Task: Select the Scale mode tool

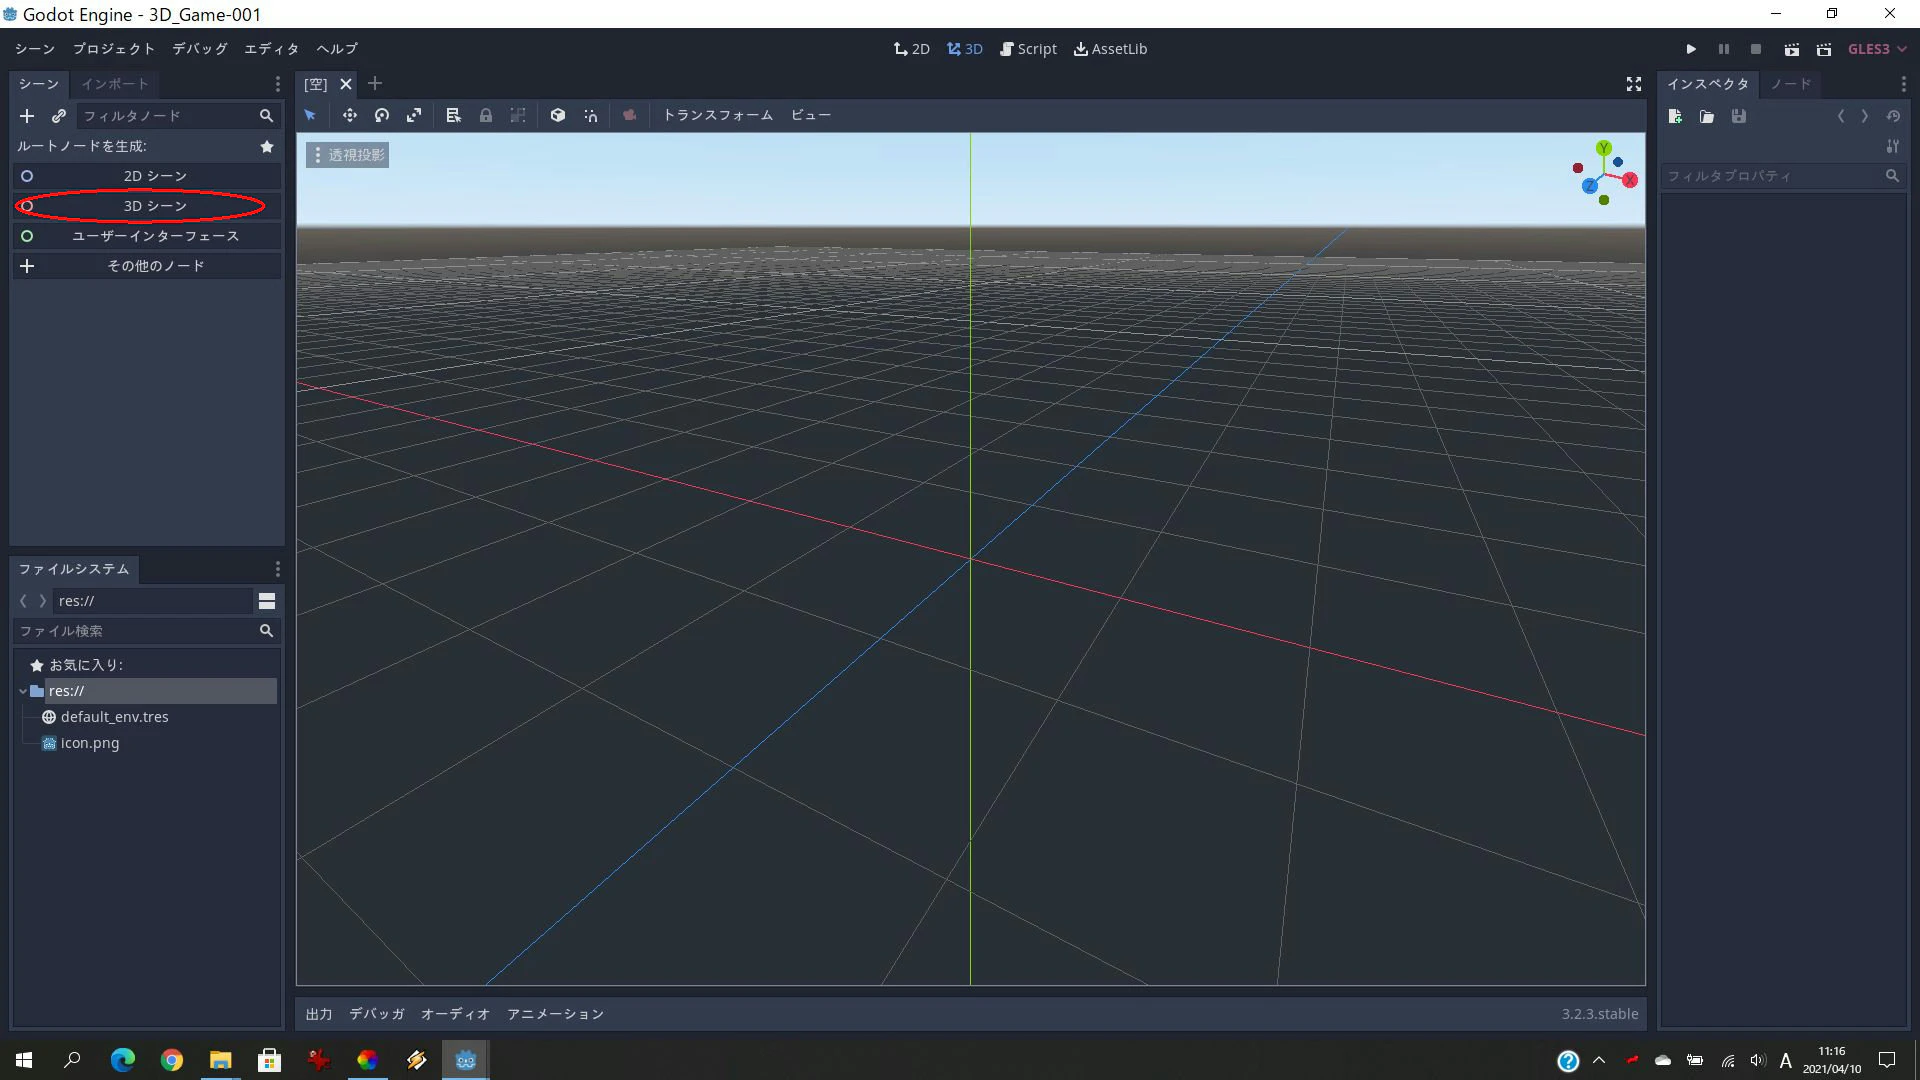Action: click(x=414, y=116)
